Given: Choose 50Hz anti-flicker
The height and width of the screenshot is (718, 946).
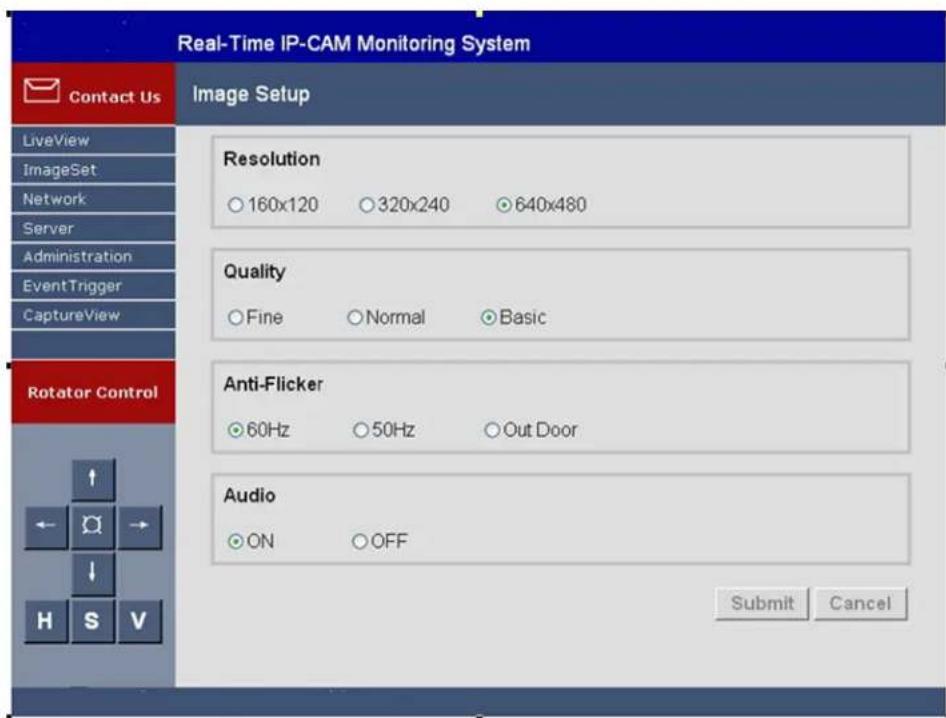Looking at the screenshot, I should pos(361,430).
